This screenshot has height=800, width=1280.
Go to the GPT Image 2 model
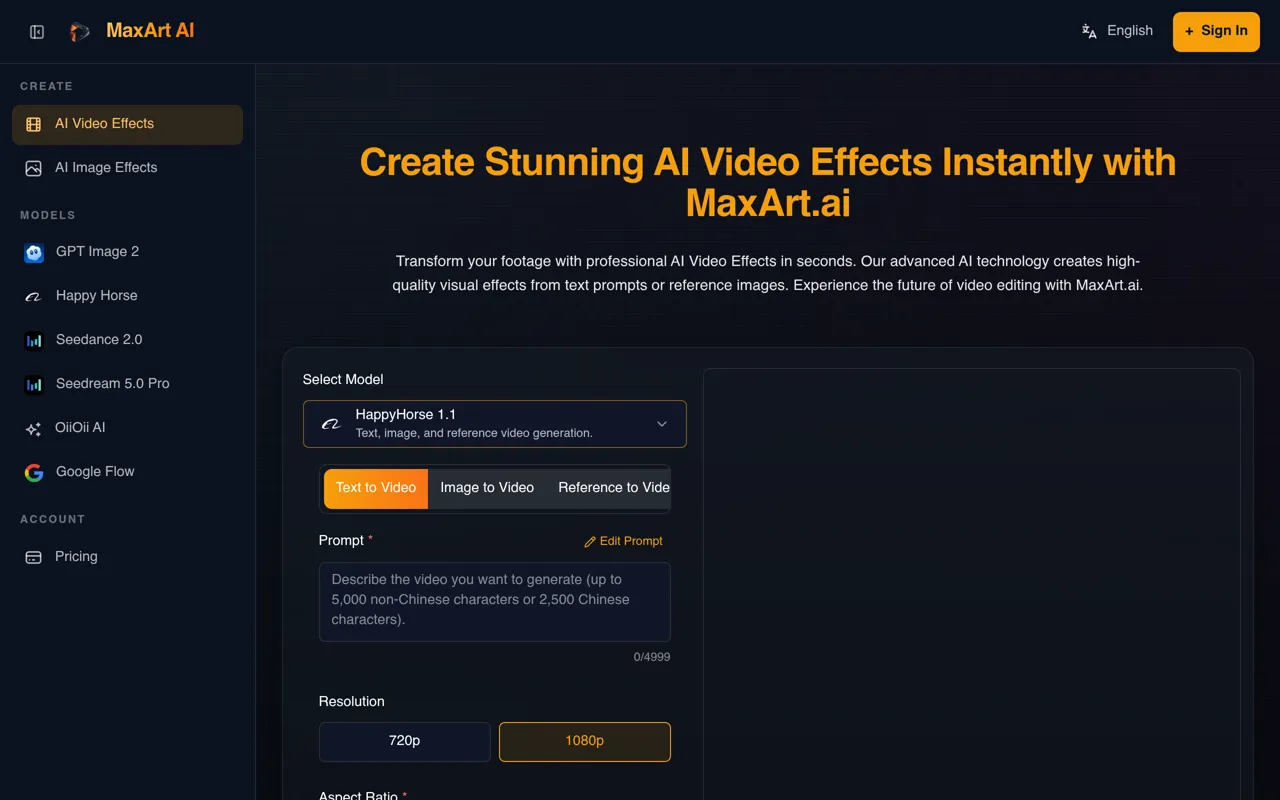(127, 252)
